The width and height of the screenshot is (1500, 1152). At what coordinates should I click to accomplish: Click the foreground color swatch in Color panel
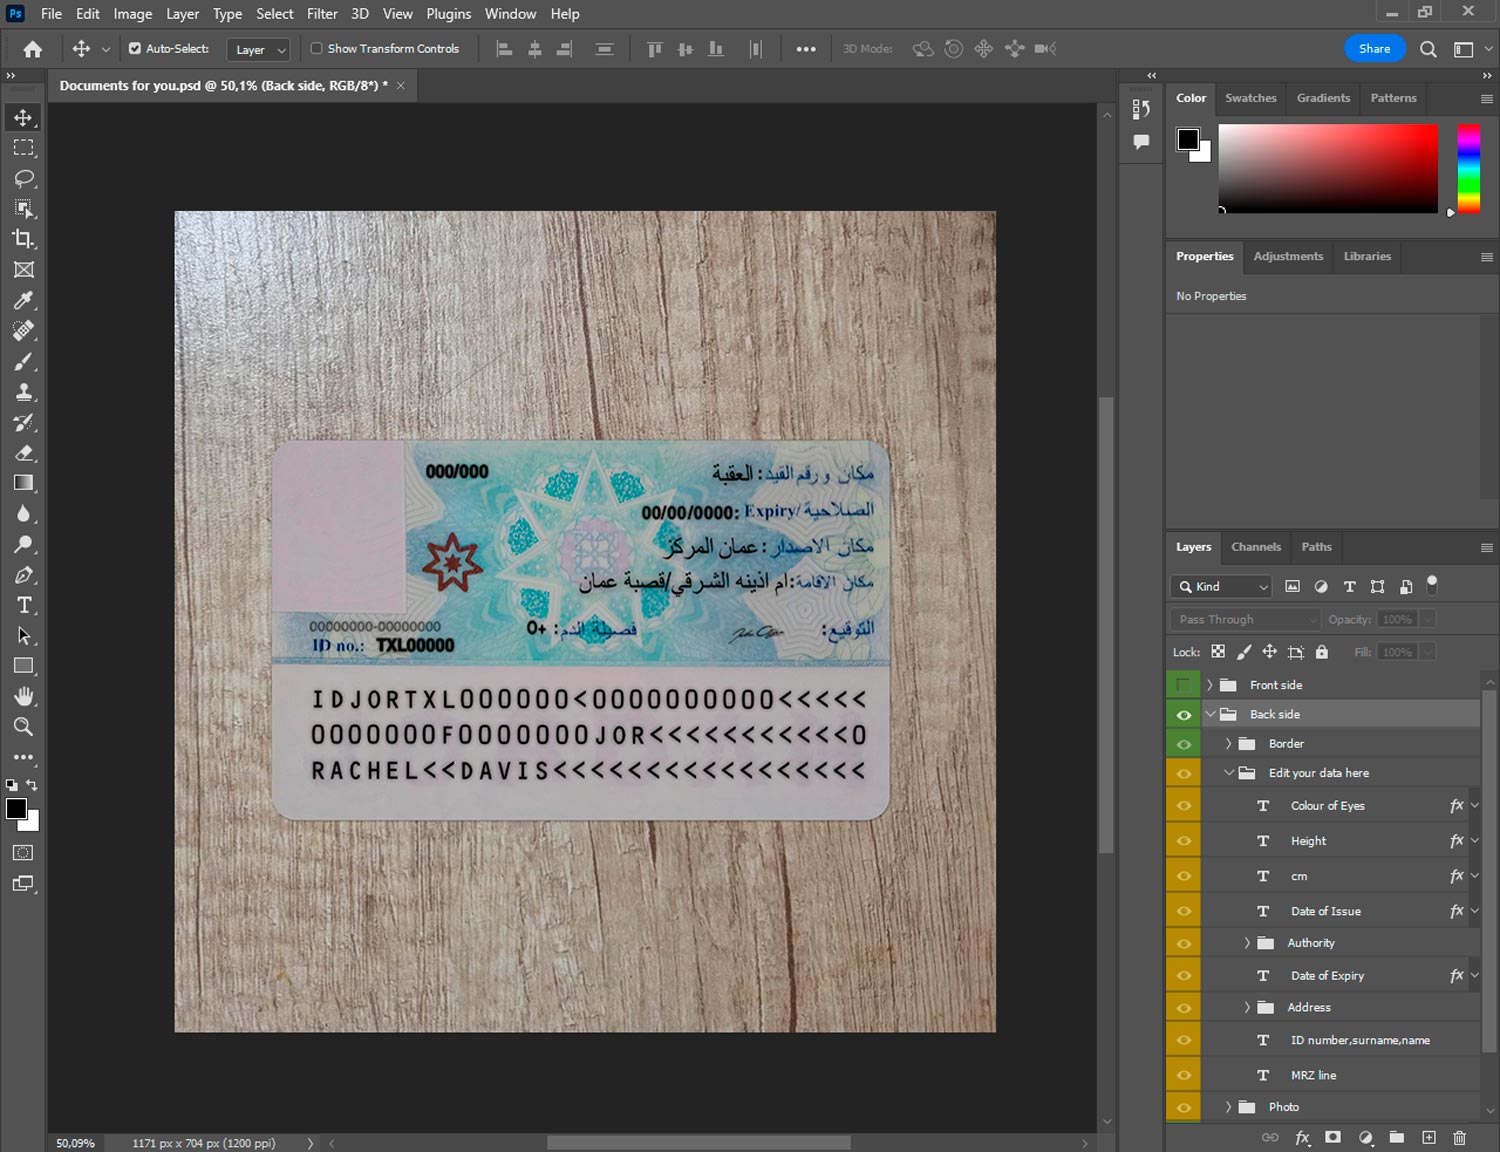(x=1188, y=139)
